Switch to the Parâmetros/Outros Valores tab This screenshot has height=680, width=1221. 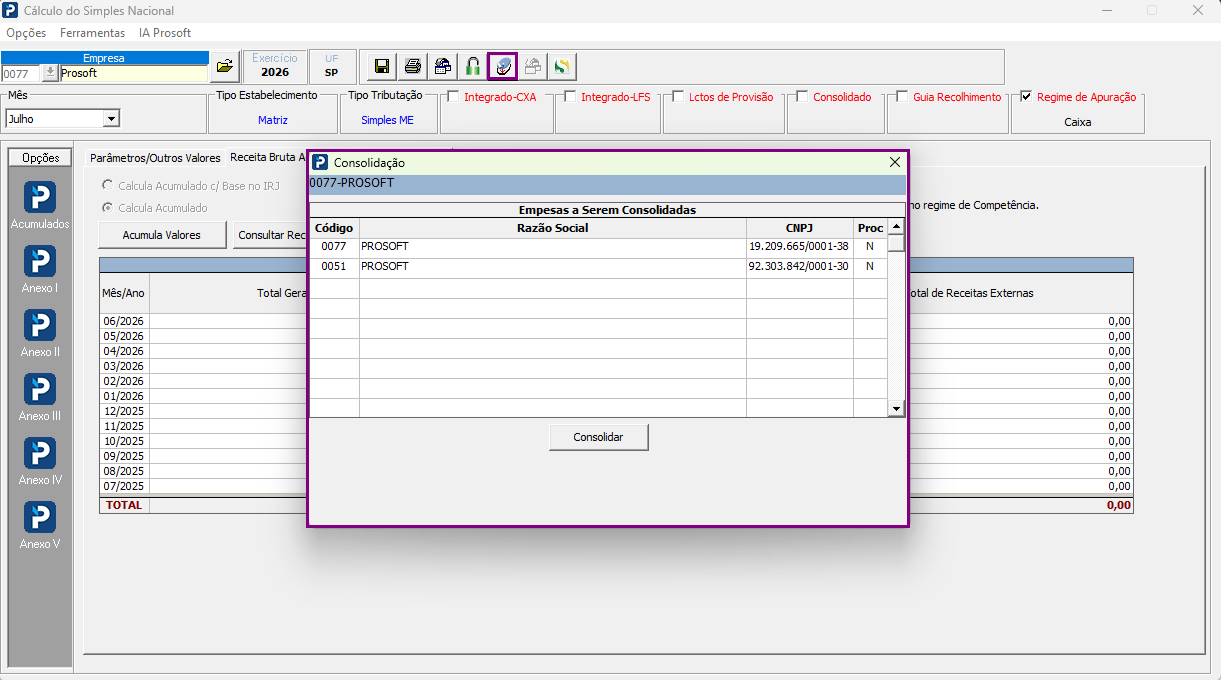click(x=155, y=158)
